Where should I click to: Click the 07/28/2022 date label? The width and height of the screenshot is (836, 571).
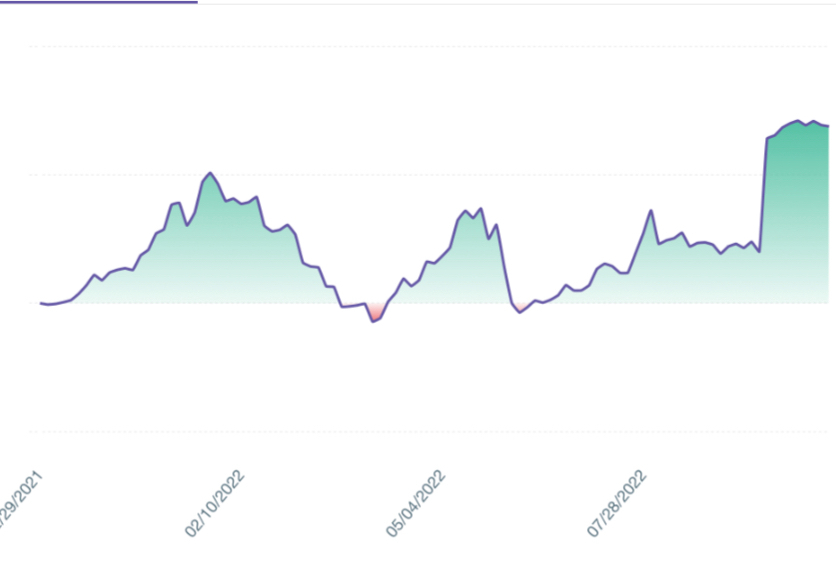click(x=616, y=503)
